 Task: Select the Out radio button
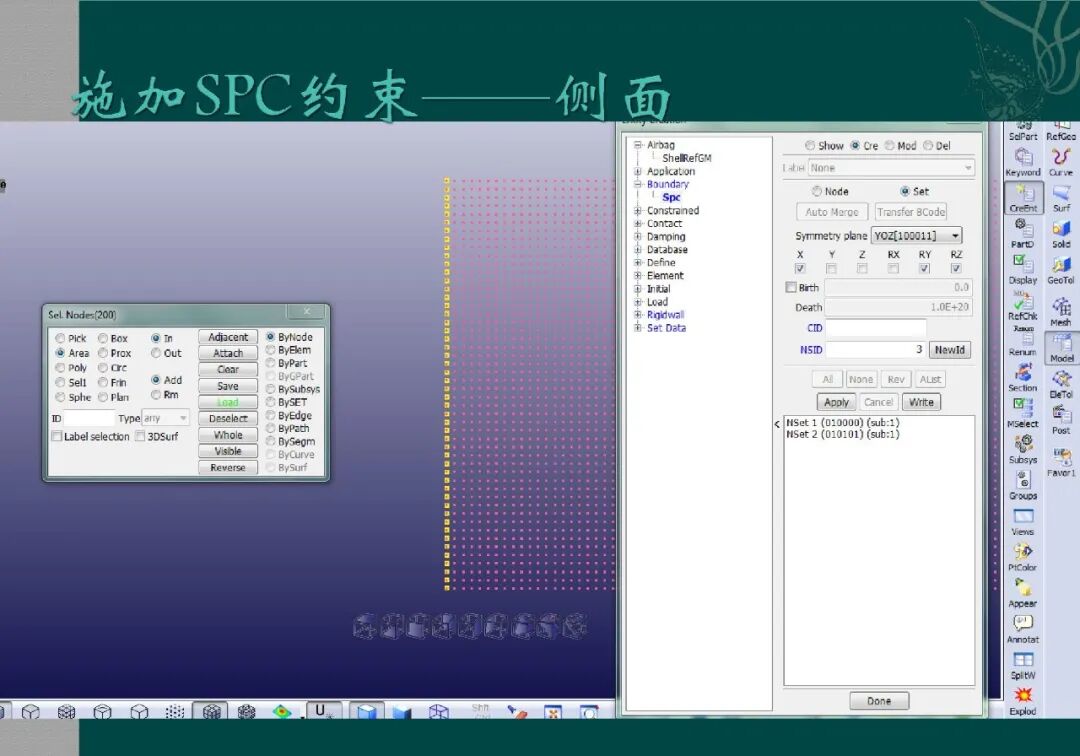pos(167,353)
